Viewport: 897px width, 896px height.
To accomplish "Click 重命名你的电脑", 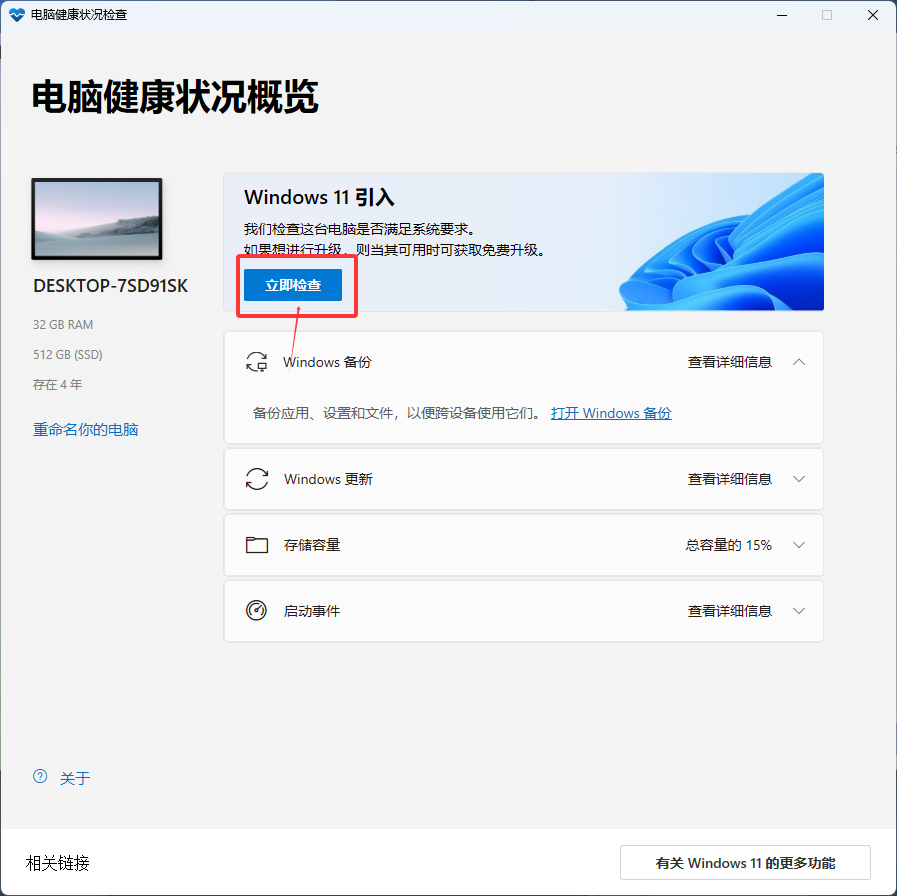I will tap(86, 427).
